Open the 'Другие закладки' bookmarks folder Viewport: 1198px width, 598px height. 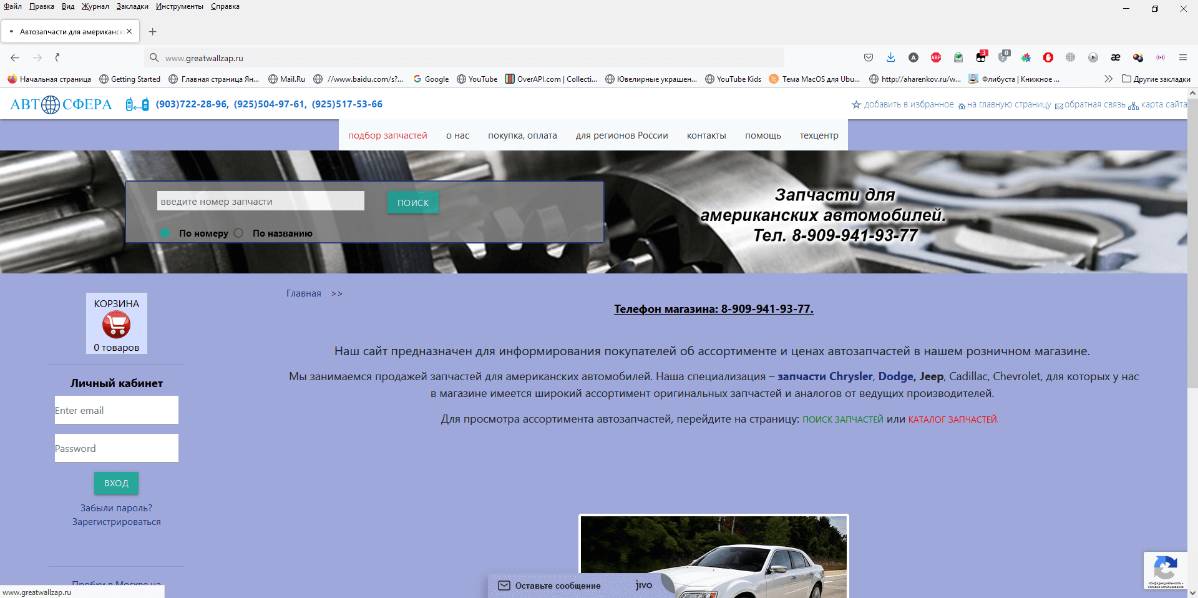(x=1157, y=79)
